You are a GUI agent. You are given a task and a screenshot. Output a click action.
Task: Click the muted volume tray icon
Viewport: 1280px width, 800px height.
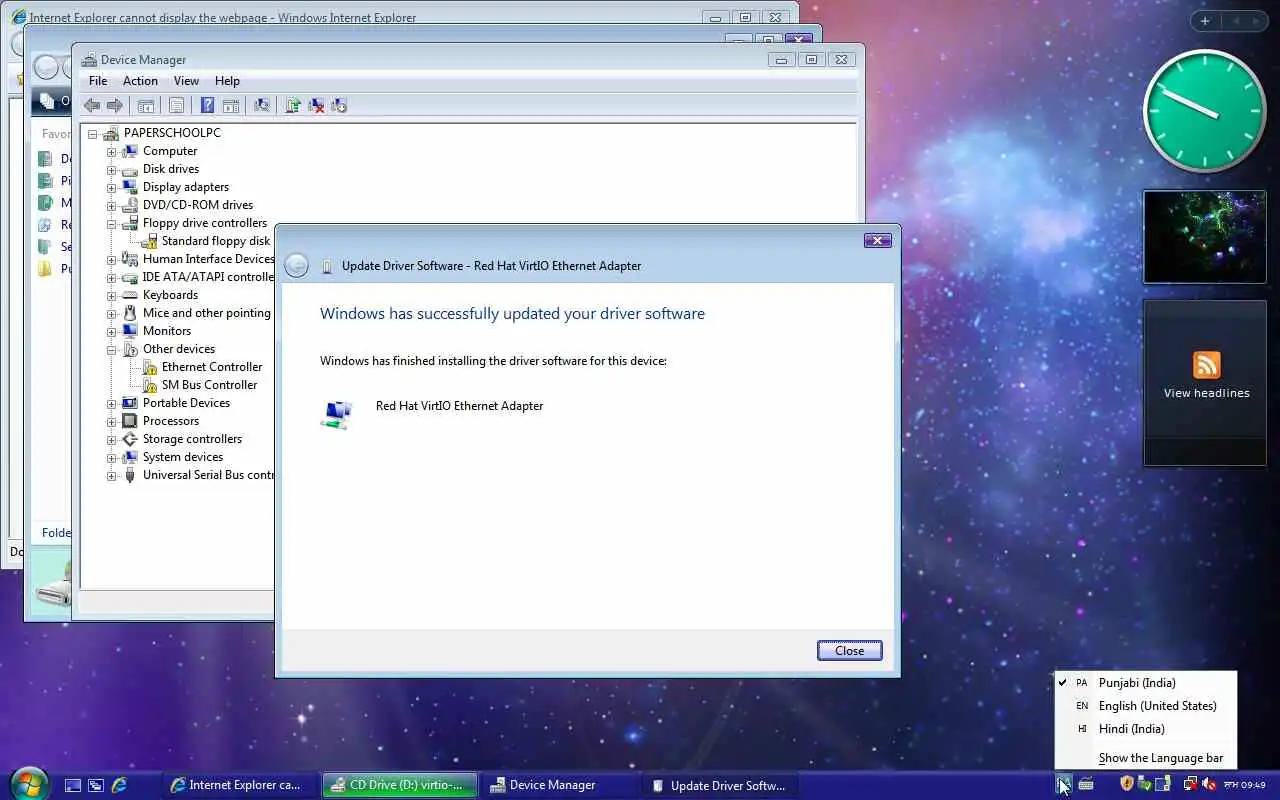coord(1208,784)
